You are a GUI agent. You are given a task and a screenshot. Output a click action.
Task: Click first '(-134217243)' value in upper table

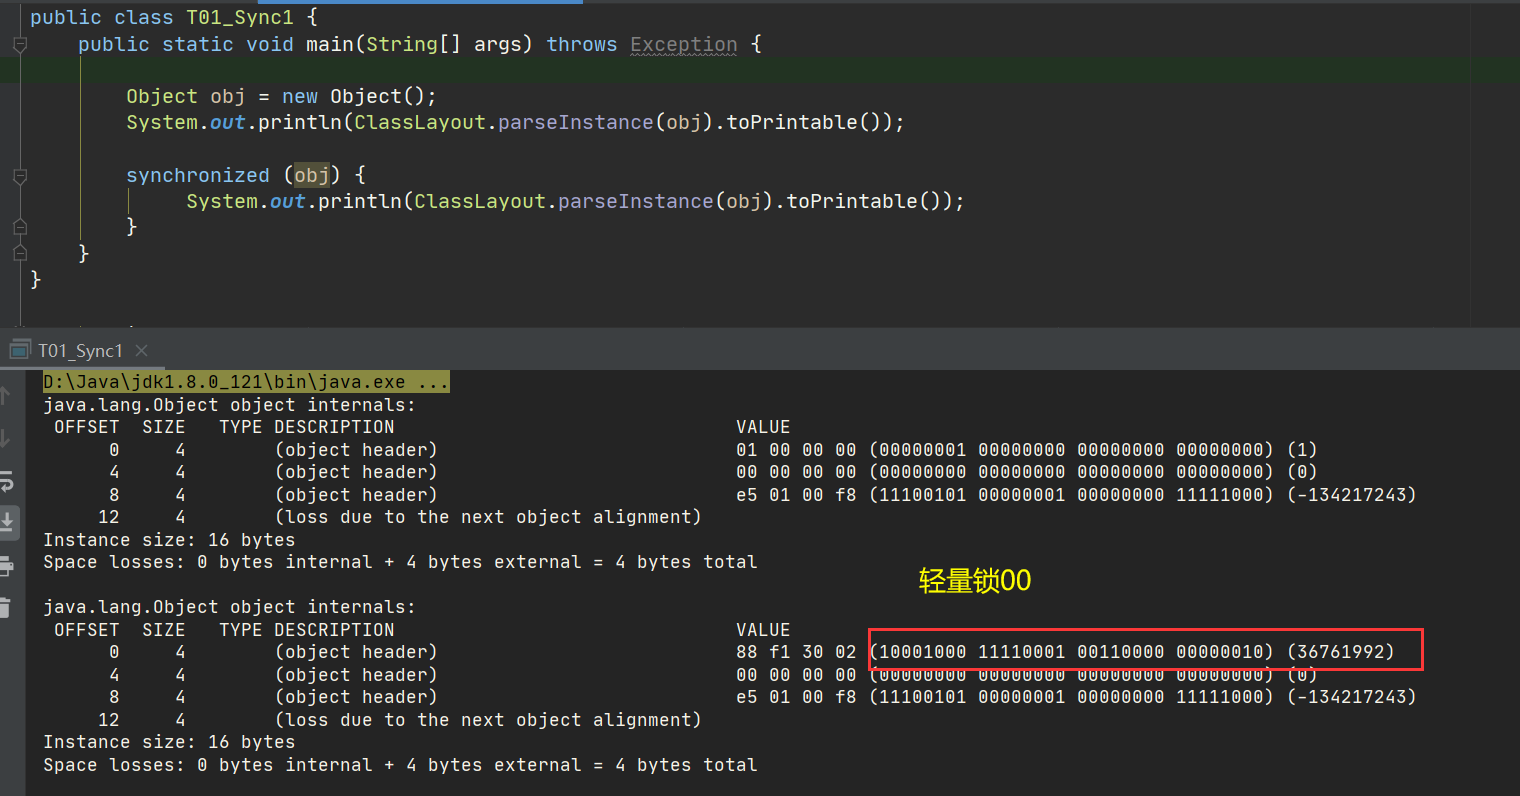click(1352, 495)
